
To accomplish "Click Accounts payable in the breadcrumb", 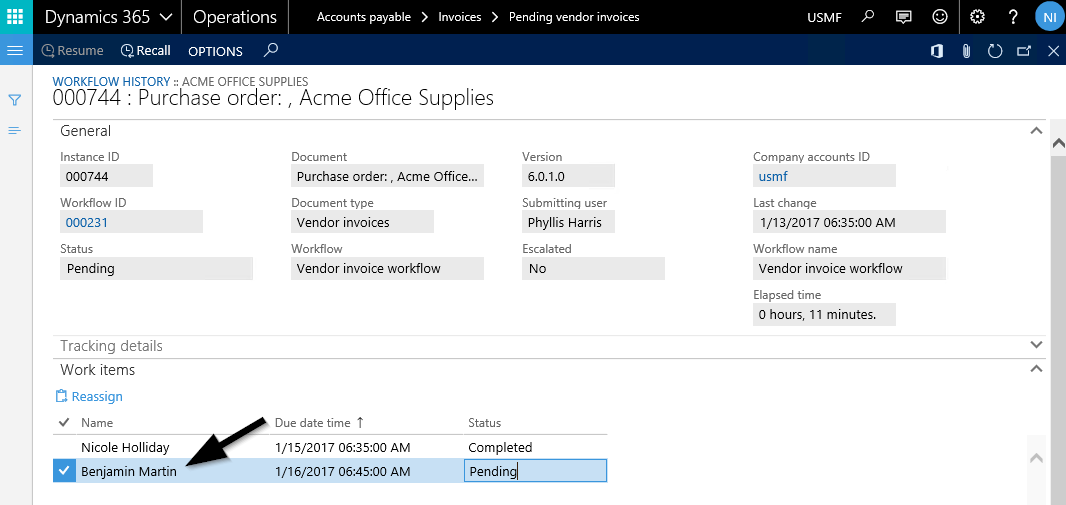I will click(x=363, y=17).
